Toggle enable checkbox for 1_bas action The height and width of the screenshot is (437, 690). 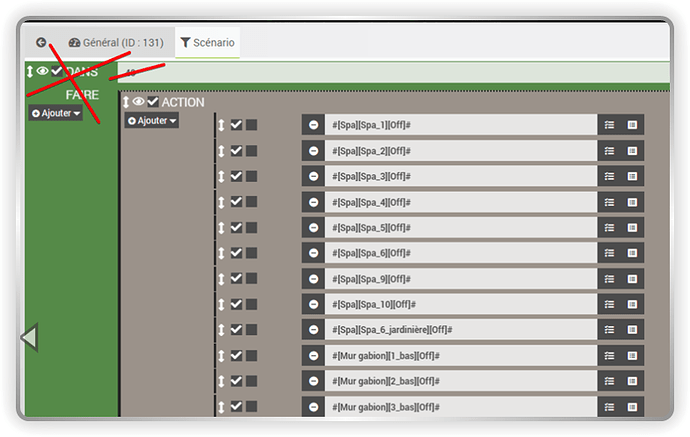[236, 355]
